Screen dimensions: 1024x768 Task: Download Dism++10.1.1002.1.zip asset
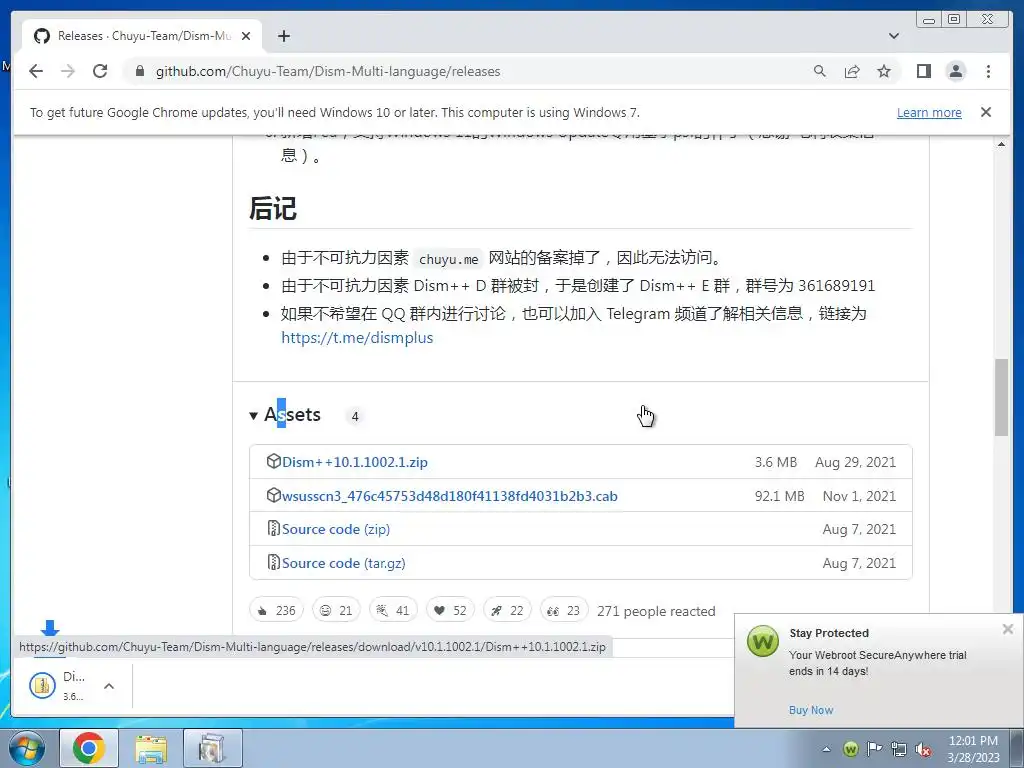355,462
